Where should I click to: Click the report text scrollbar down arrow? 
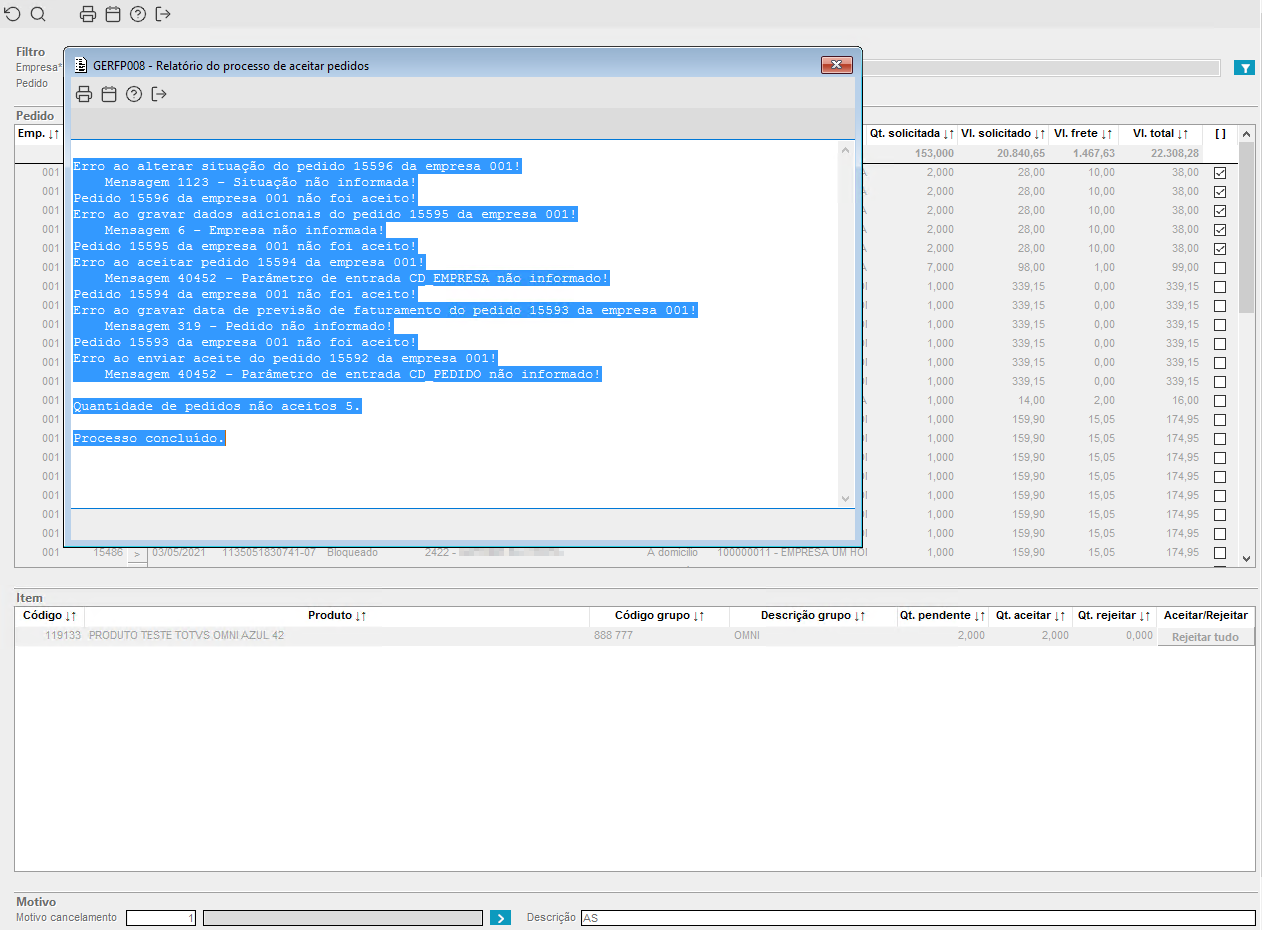click(846, 498)
